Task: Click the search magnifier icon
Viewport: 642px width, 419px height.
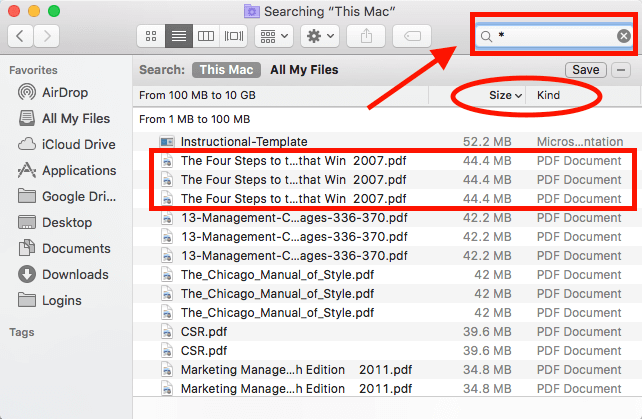Action: click(x=486, y=36)
